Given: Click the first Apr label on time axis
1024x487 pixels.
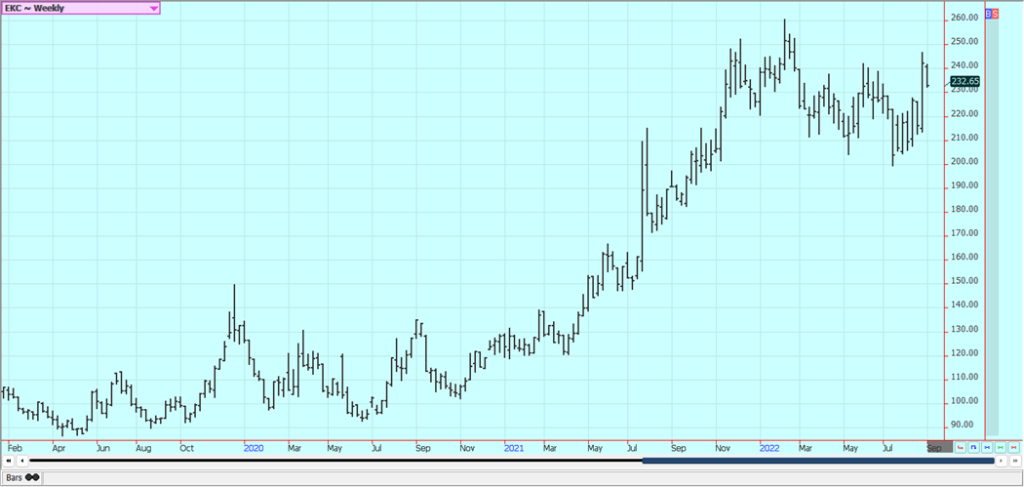Looking at the screenshot, I should click(59, 448).
